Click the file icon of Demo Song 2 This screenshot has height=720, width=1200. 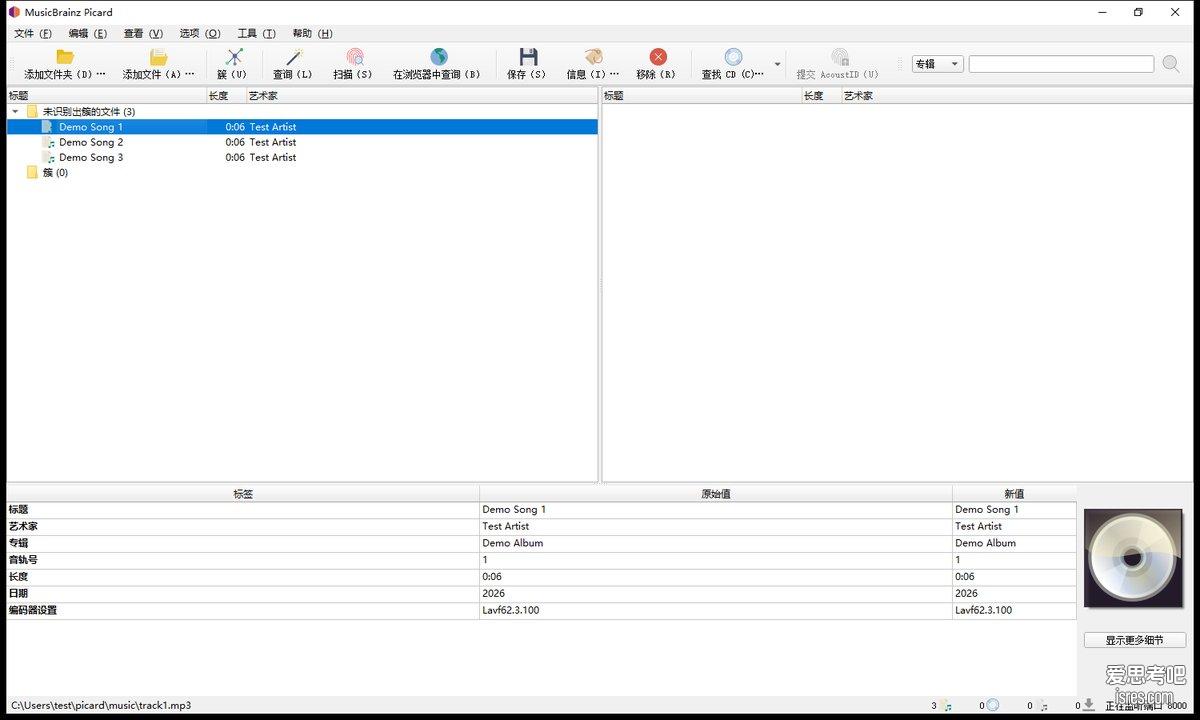pyautogui.click(x=48, y=142)
